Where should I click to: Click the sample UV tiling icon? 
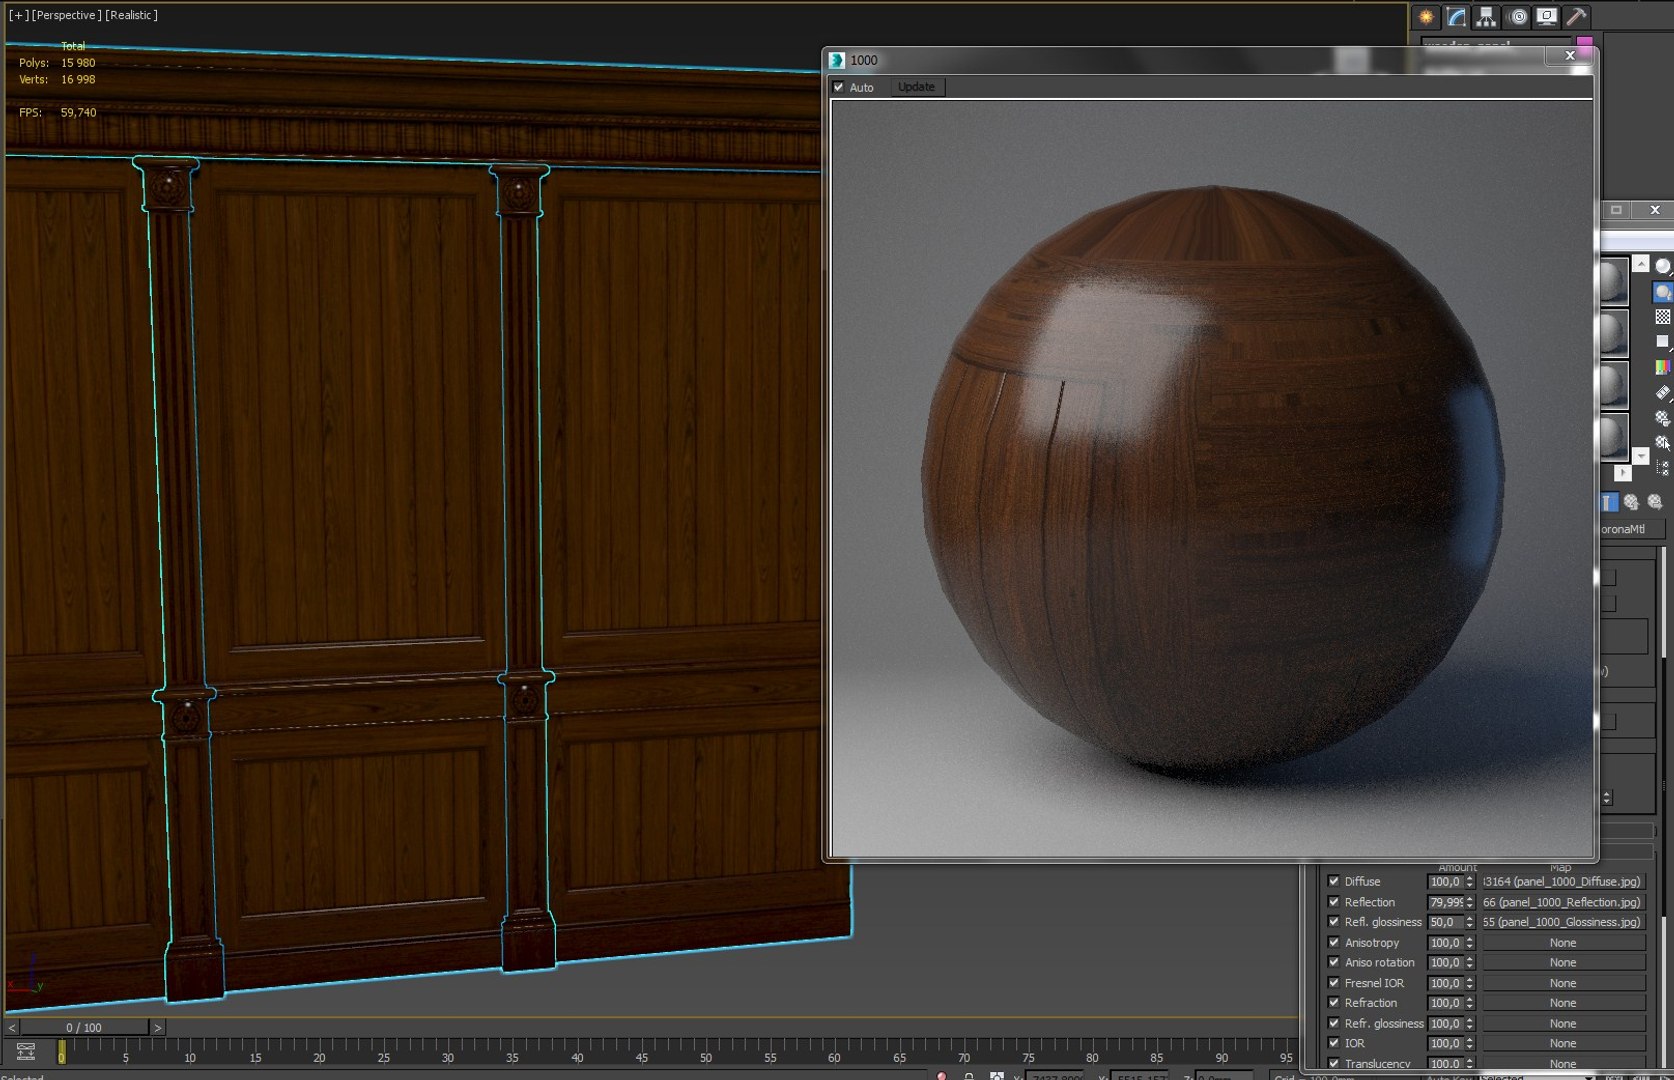point(1663,342)
